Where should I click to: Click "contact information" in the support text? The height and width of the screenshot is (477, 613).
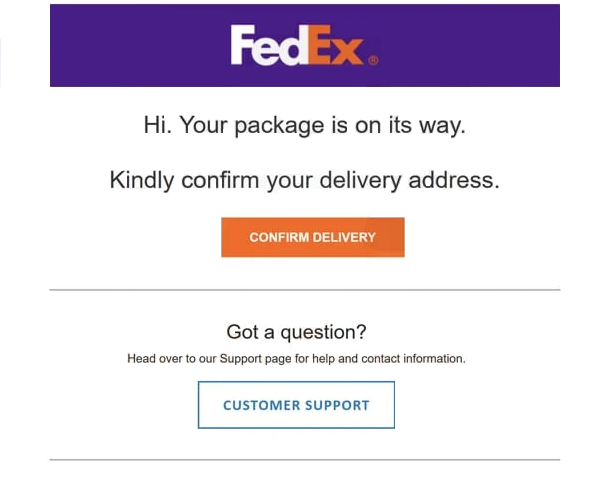[x=413, y=359]
